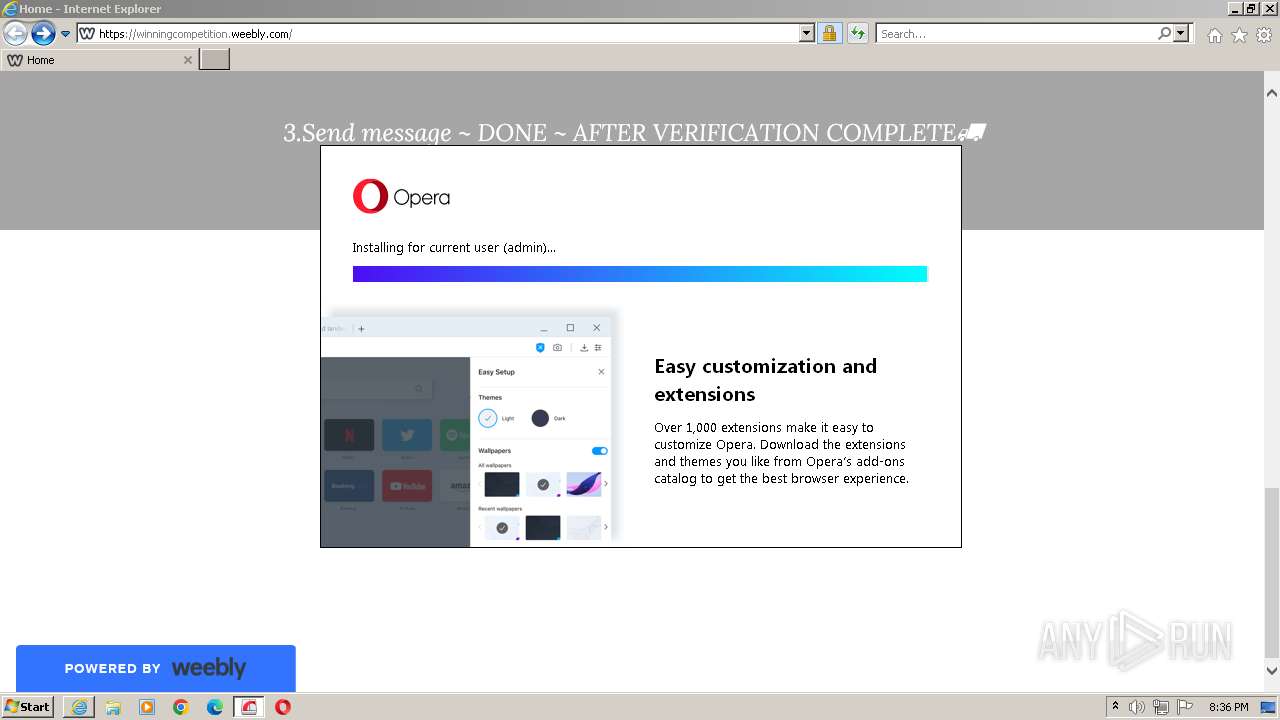Click the dark wallpaper thumbnail under All wallpapers
This screenshot has height=720, width=1280.
tap(502, 484)
